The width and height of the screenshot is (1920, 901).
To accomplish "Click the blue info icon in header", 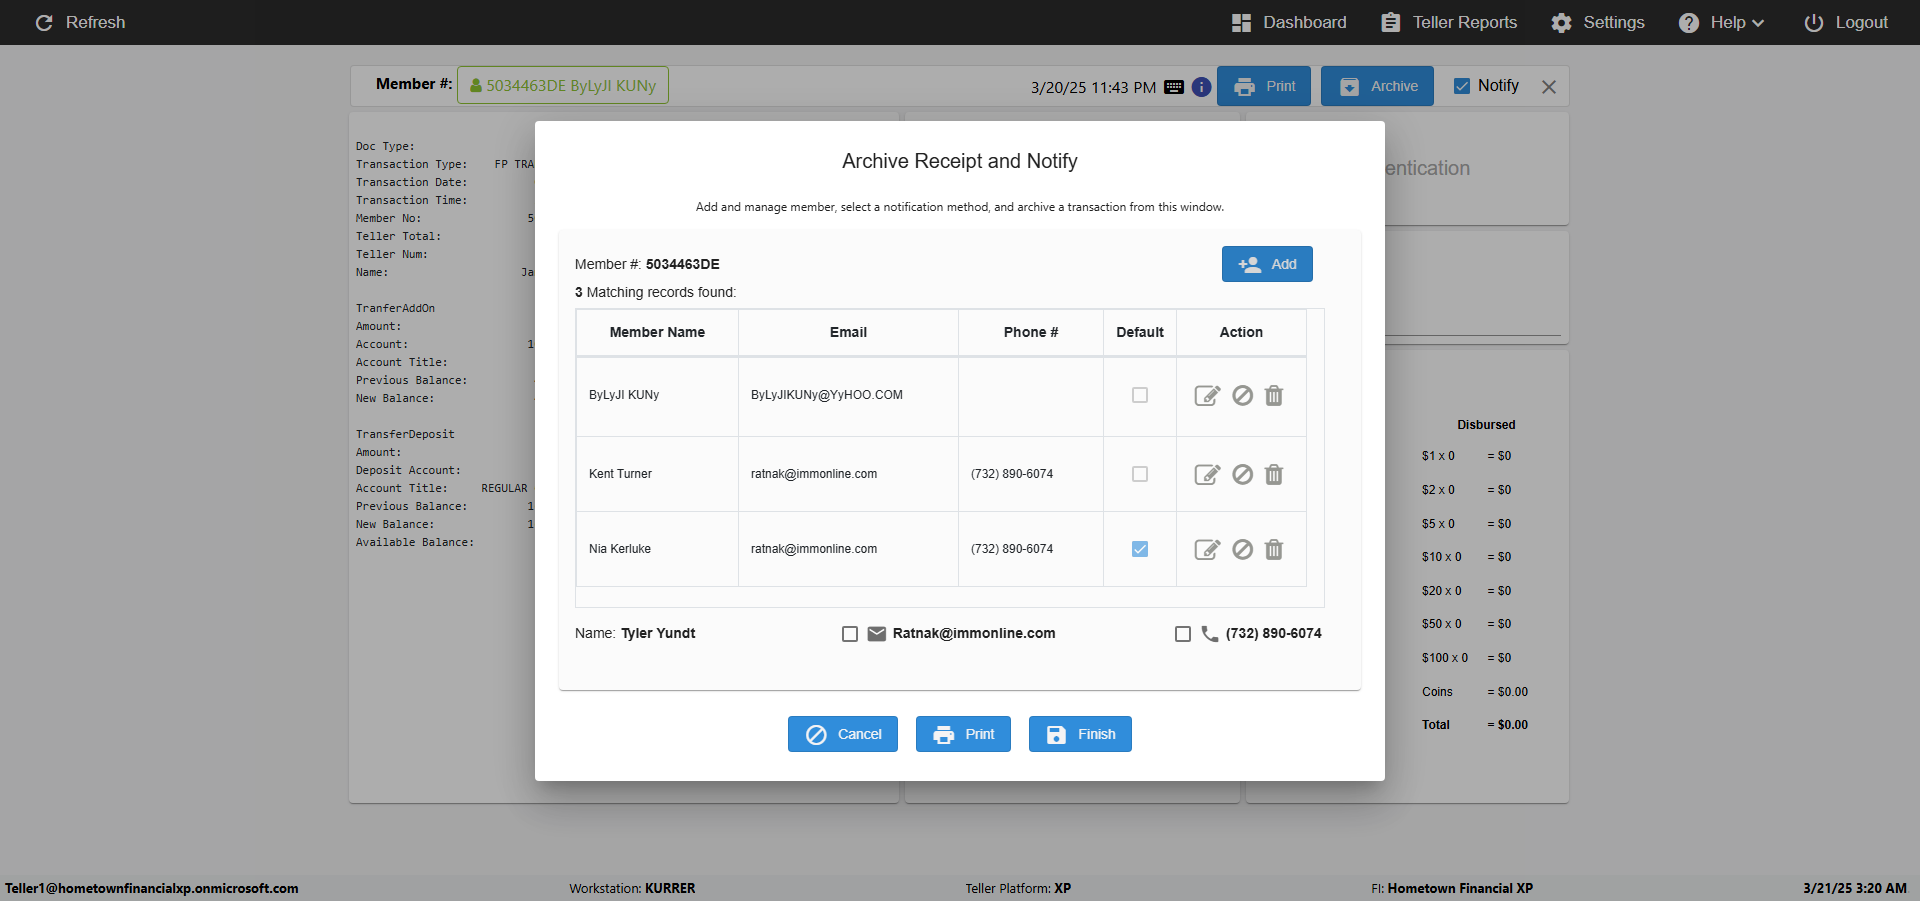I will tap(1202, 87).
